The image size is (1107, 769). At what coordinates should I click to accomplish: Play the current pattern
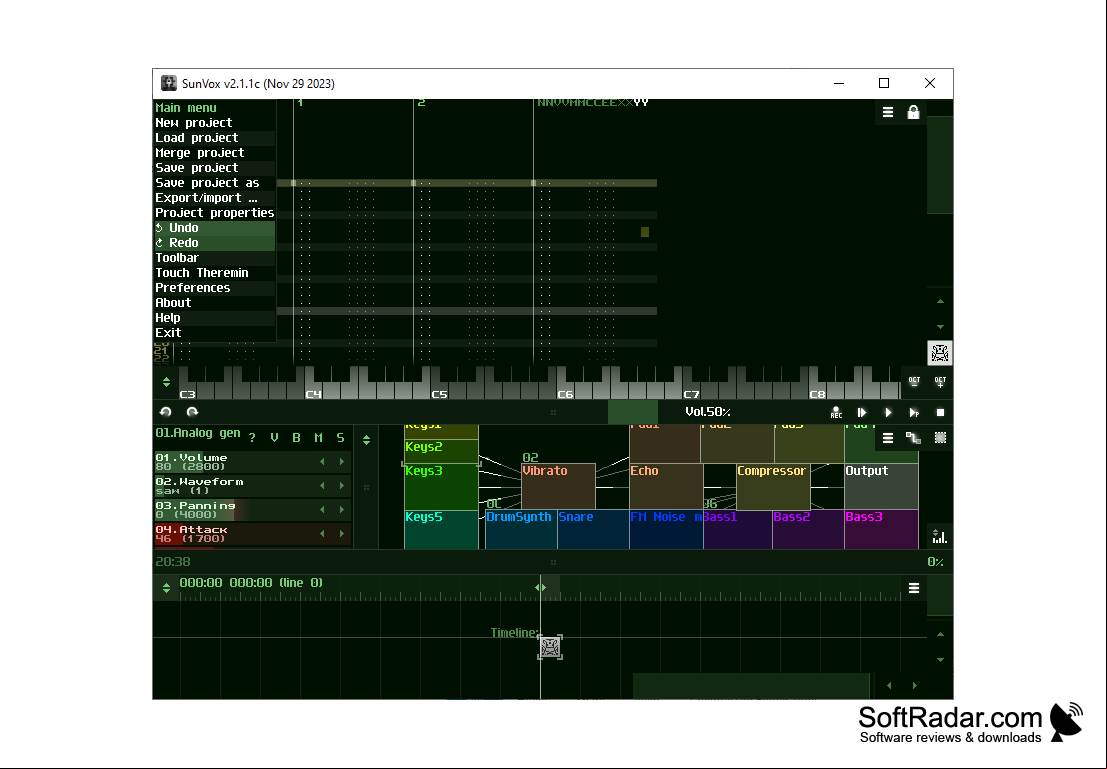[914, 412]
